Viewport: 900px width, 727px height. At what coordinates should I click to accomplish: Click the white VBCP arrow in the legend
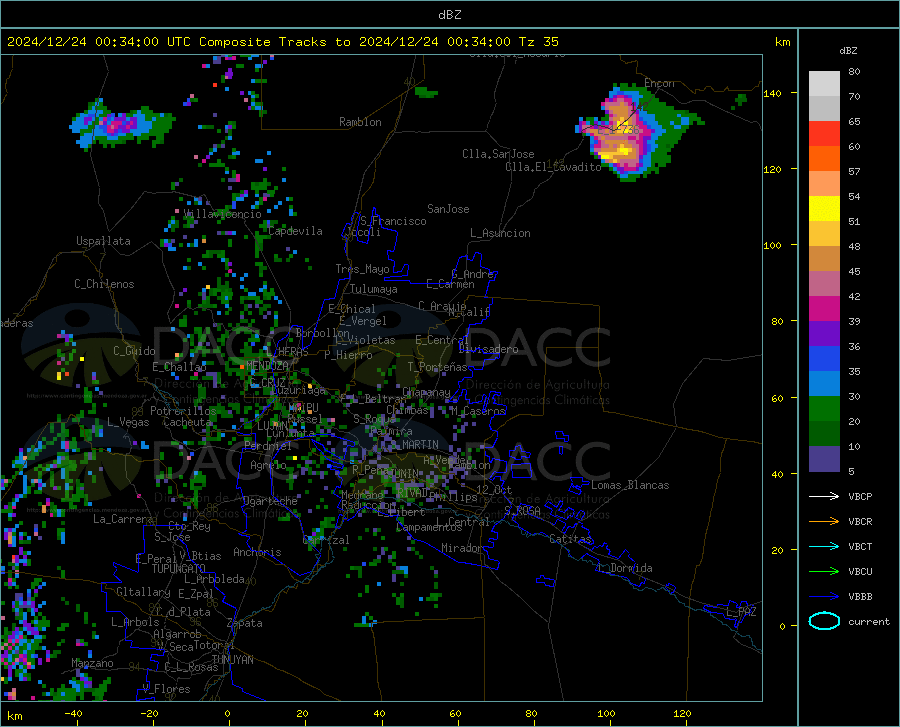coord(824,496)
